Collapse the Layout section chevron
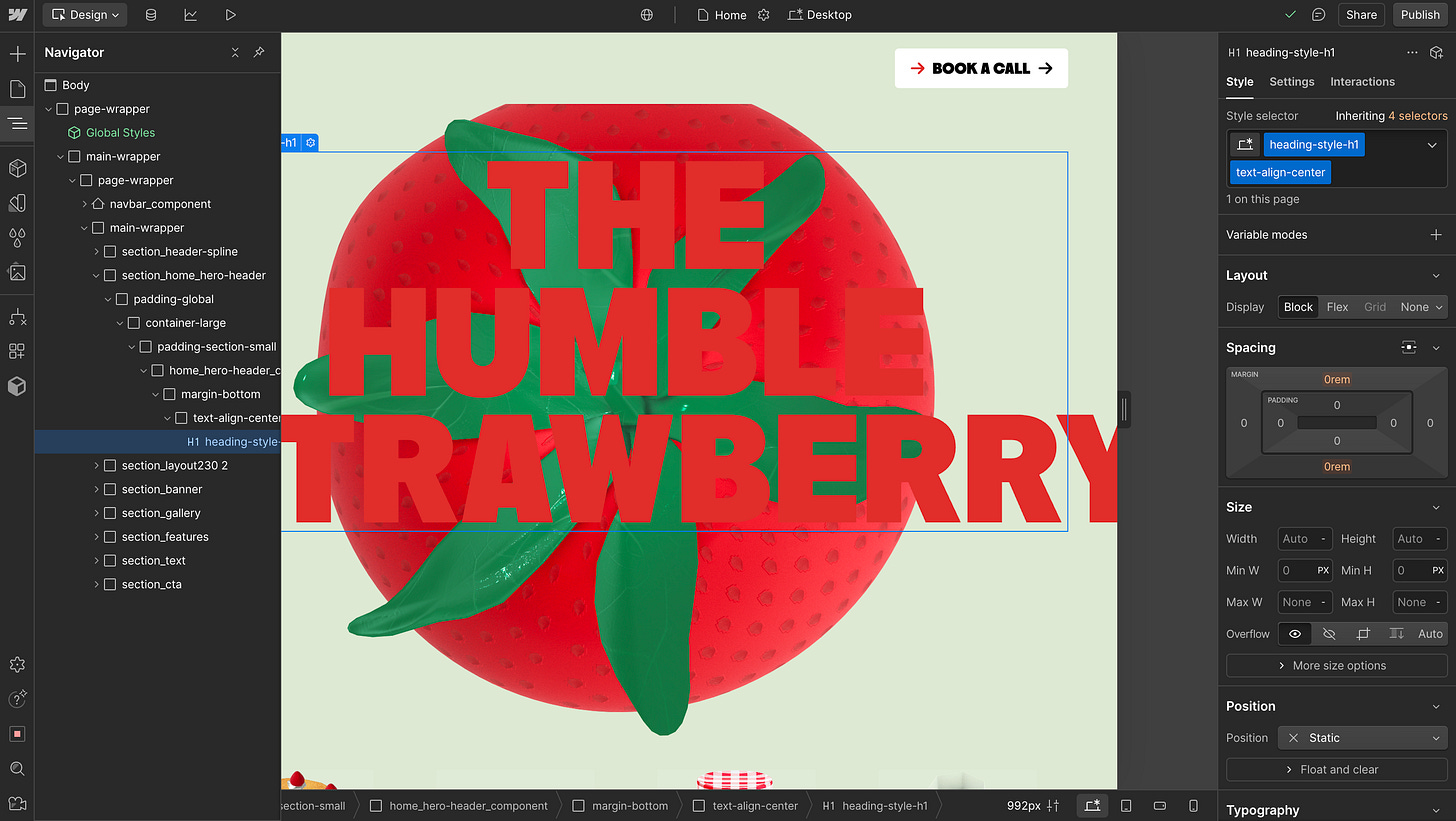The width and height of the screenshot is (1456, 821). click(1437, 275)
